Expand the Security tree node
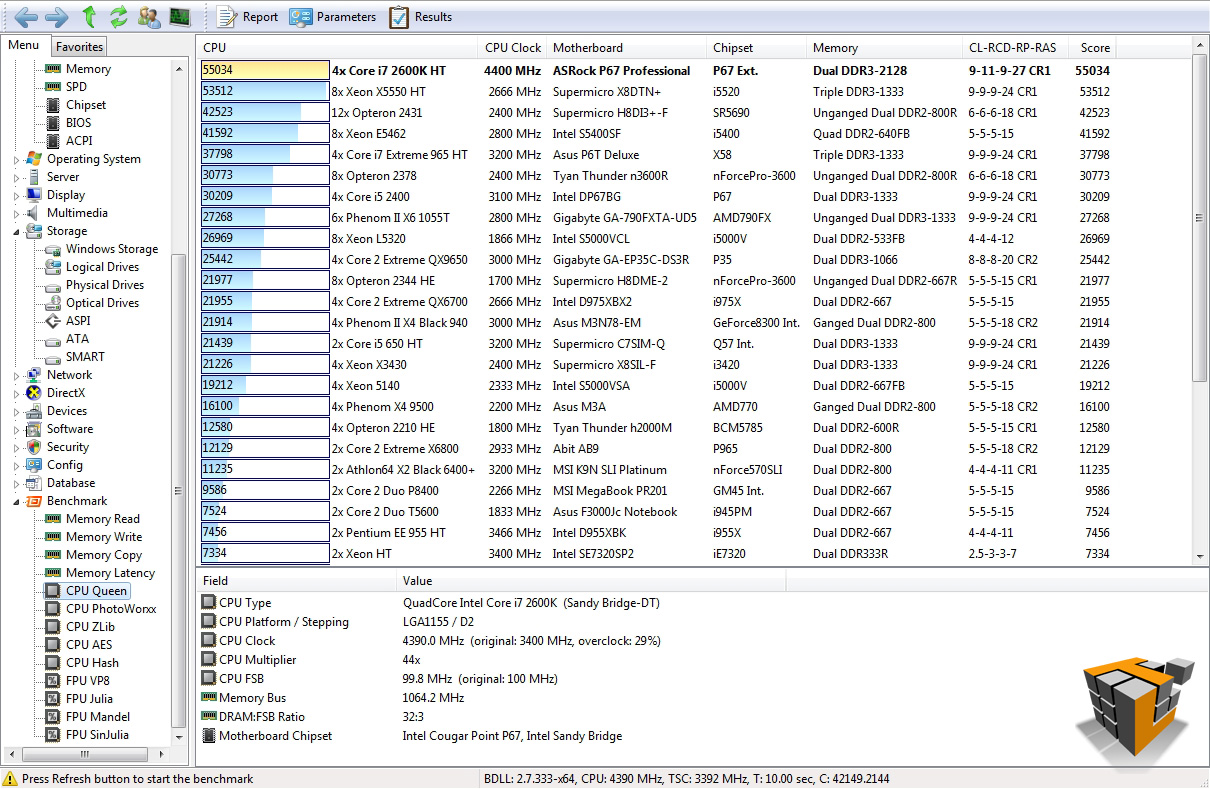The width and height of the screenshot is (1210, 789). pyautogui.click(x=16, y=448)
